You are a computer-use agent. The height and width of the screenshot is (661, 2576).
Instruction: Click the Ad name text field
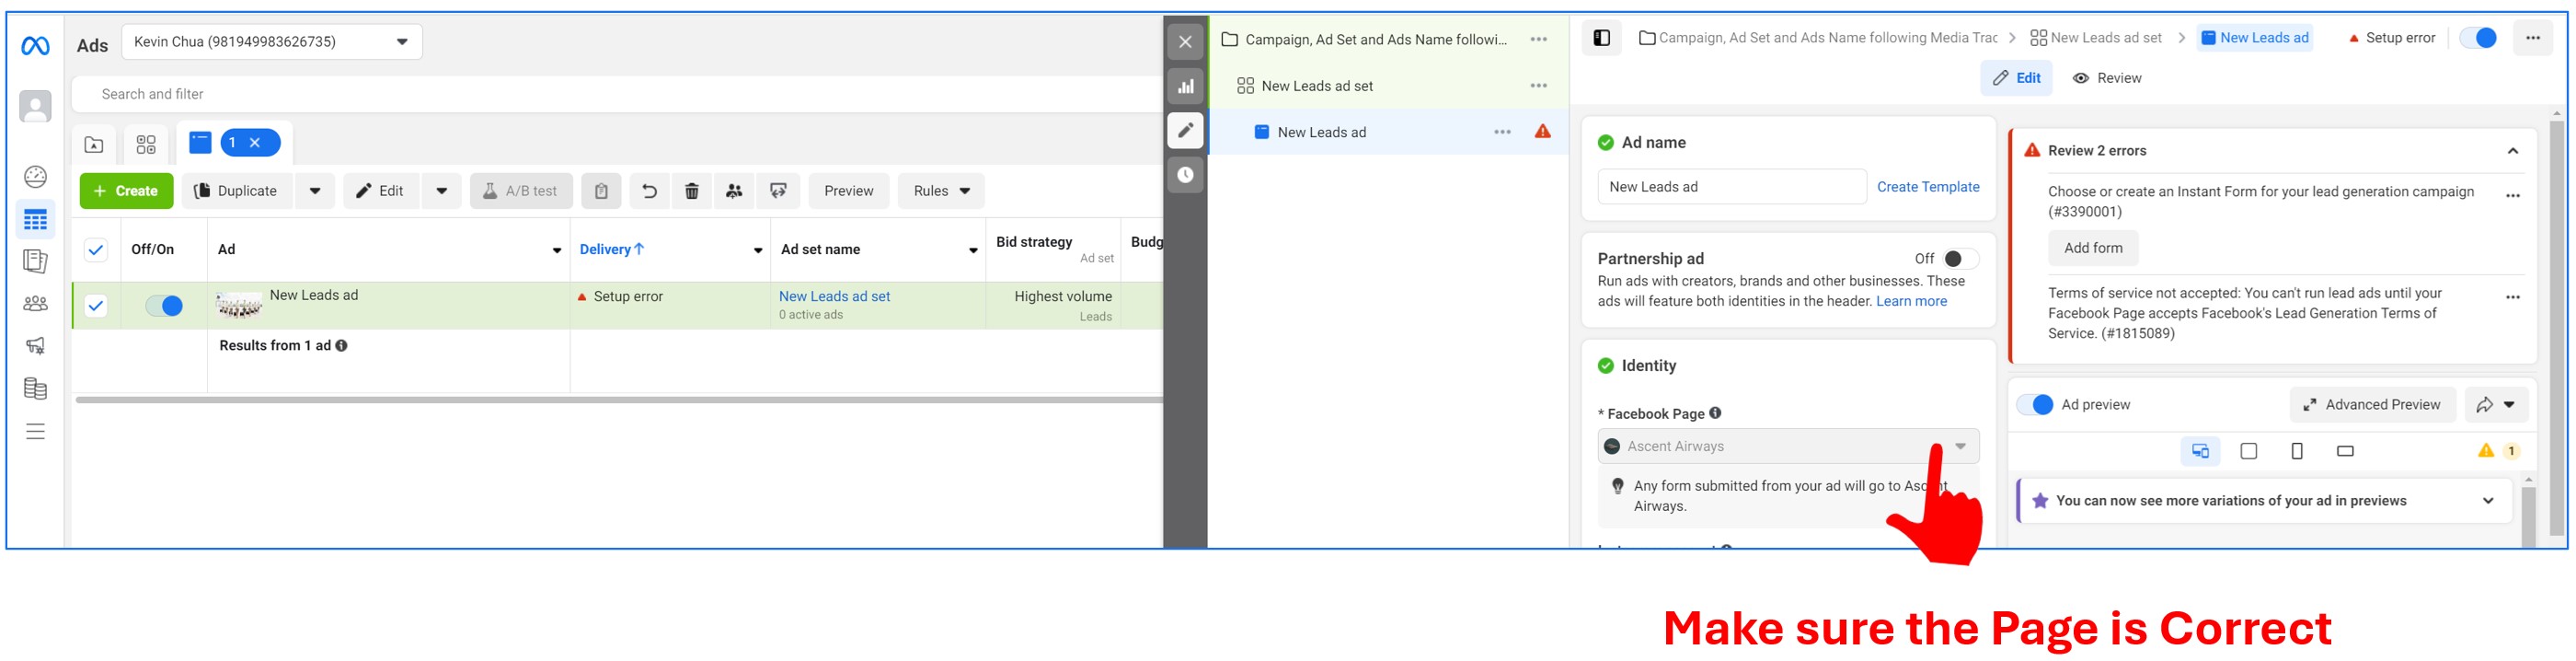pyautogui.click(x=1731, y=187)
